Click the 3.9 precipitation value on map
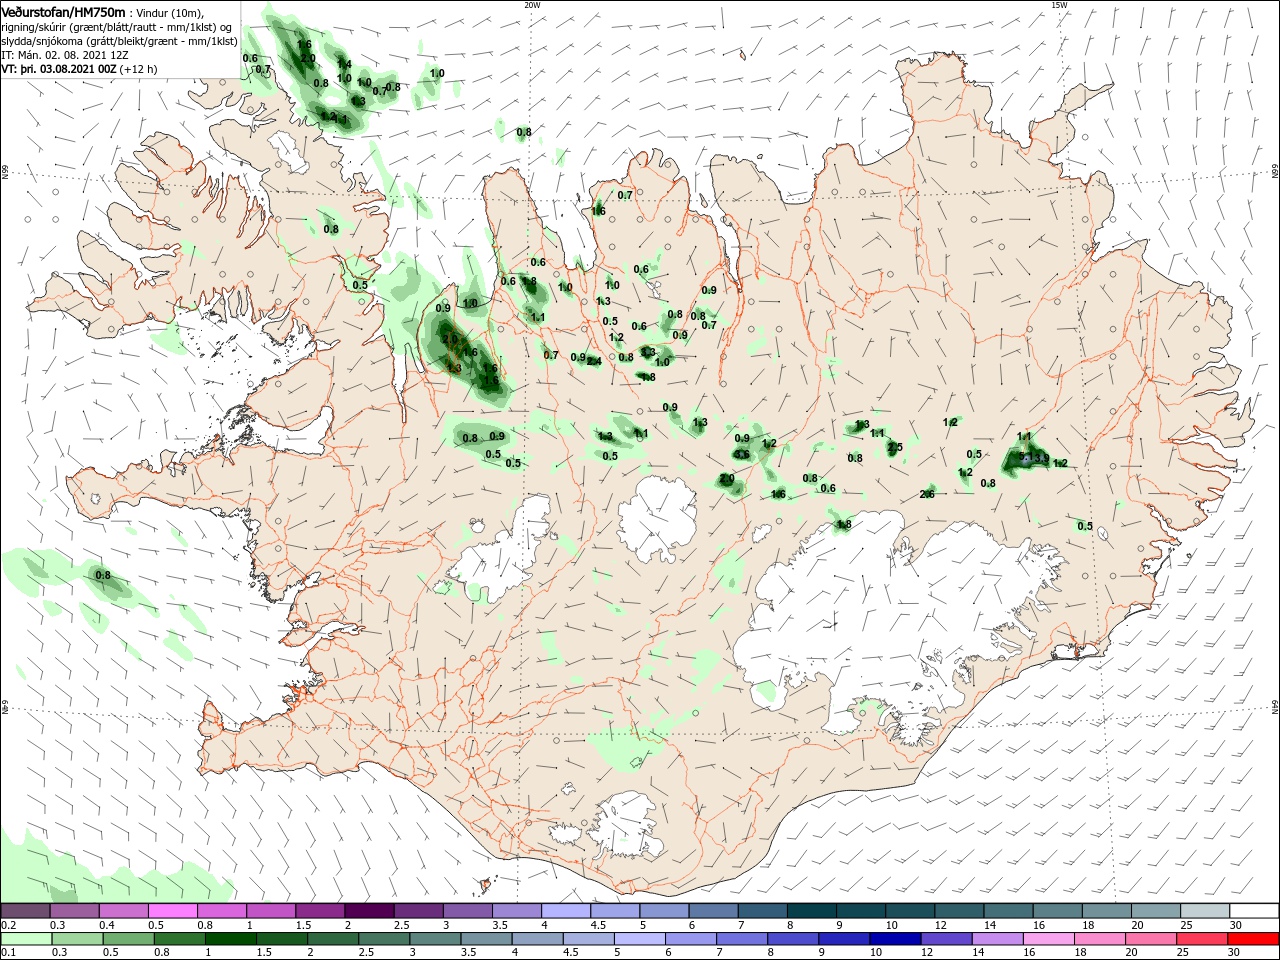The image size is (1280, 960). [x=1042, y=458]
